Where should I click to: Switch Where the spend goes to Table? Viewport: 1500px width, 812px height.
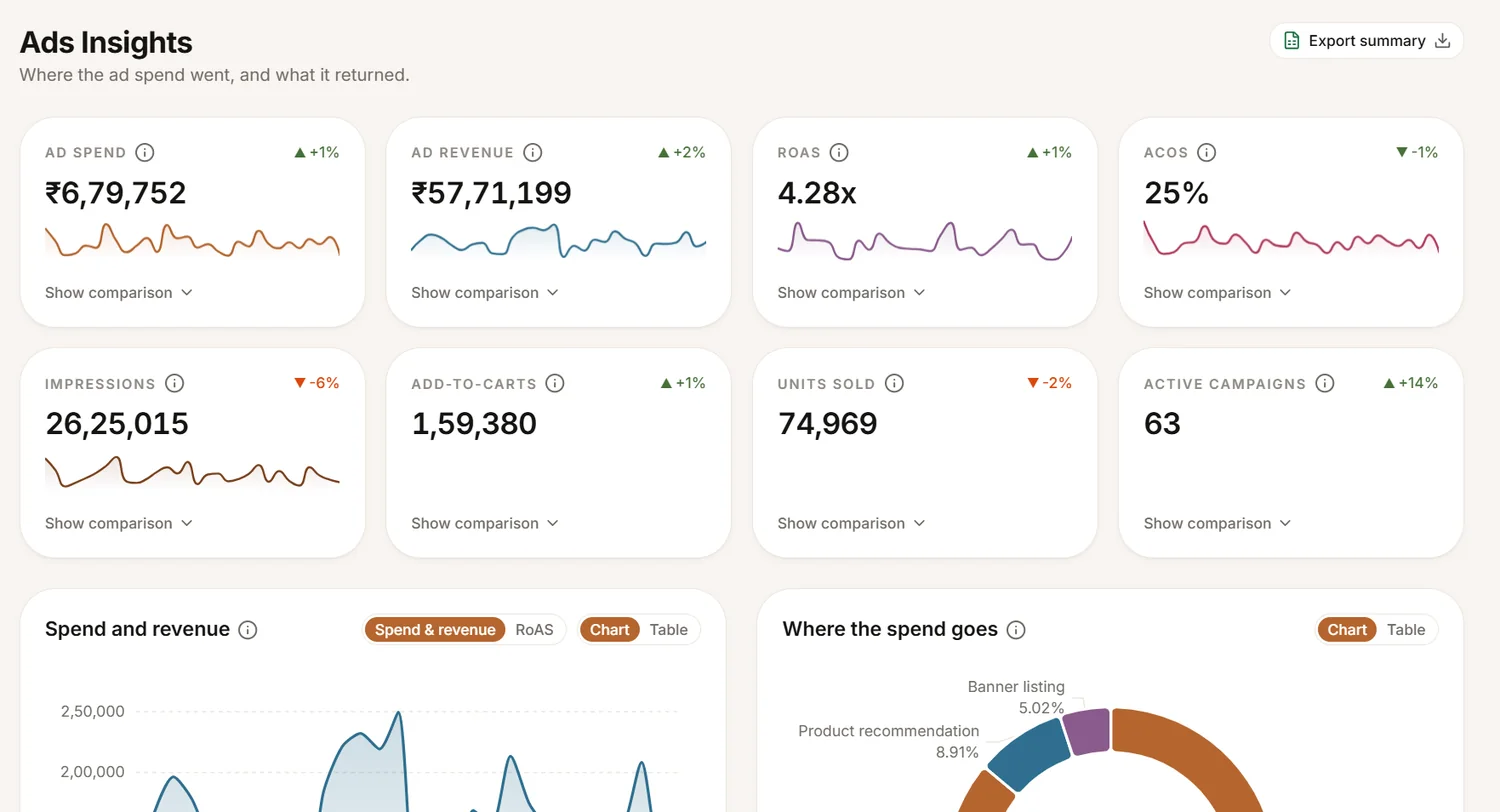(1406, 630)
